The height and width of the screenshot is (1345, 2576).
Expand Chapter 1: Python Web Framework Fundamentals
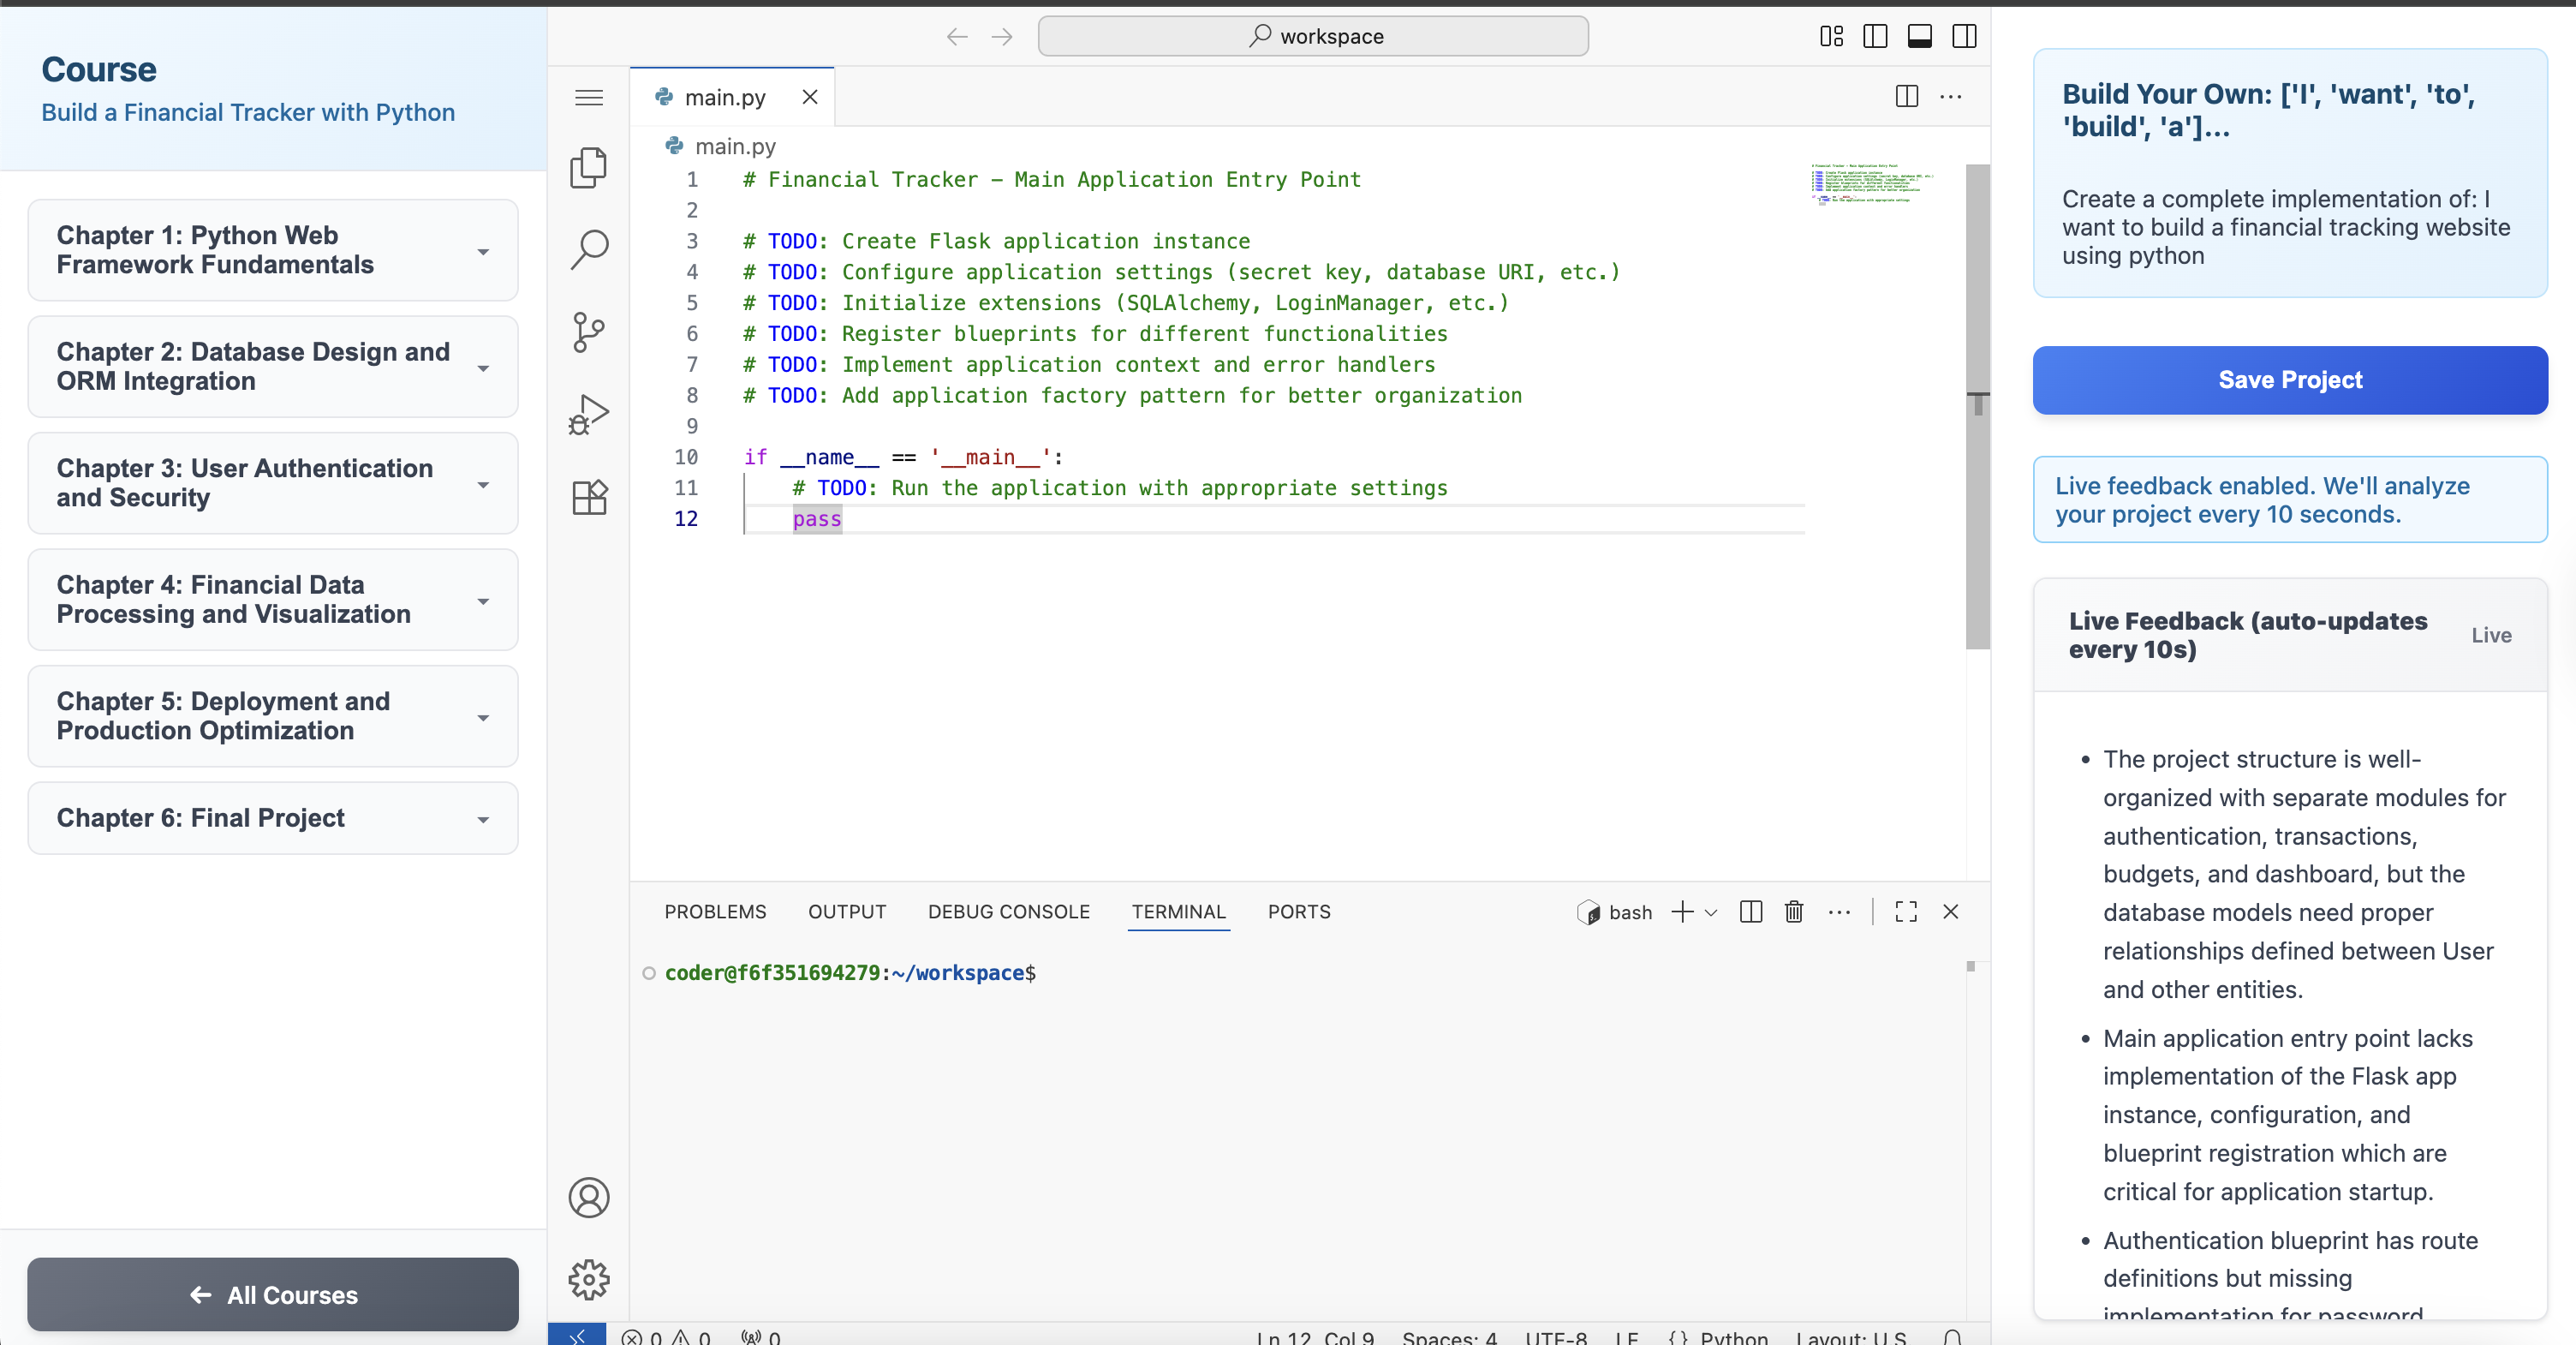click(x=272, y=250)
